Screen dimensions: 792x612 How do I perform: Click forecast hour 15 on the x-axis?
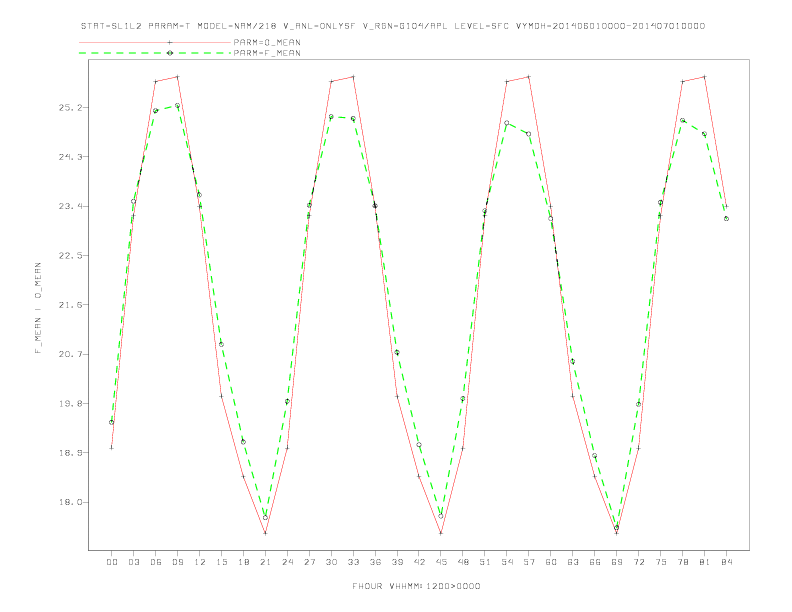click(x=221, y=562)
